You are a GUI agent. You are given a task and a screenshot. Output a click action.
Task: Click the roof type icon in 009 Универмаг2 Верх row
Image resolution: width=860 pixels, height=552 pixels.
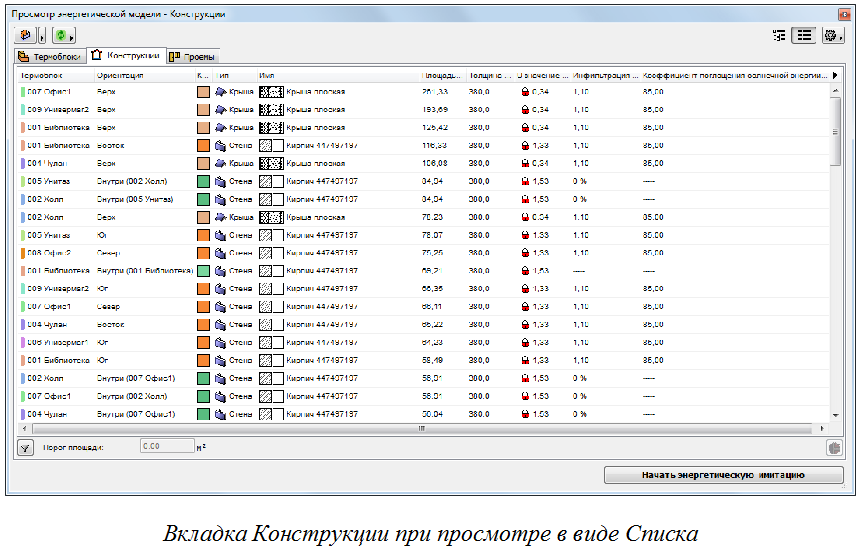tap(220, 110)
